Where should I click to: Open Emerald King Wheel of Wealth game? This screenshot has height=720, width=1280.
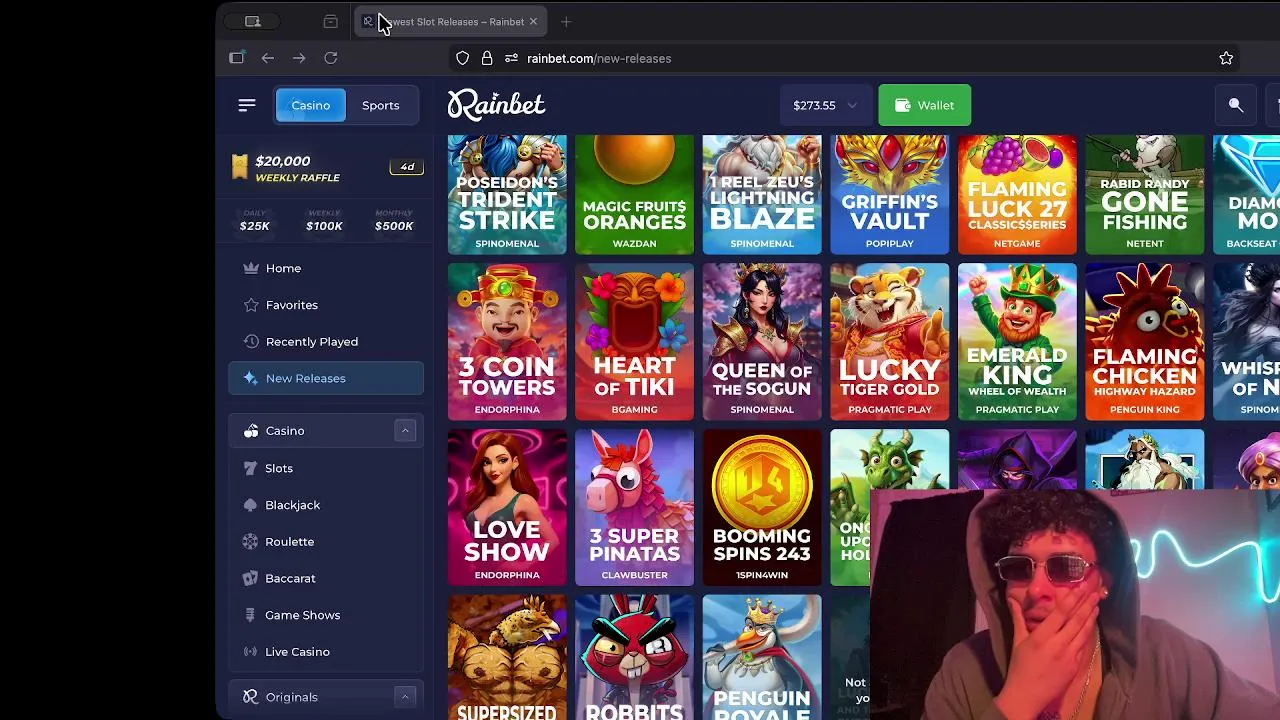coord(1017,342)
